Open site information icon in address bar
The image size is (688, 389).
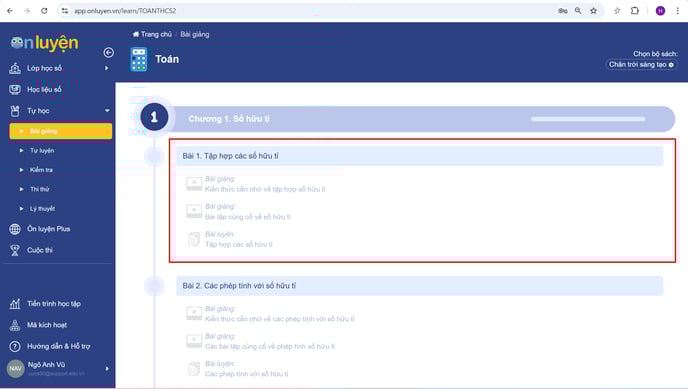[65, 11]
